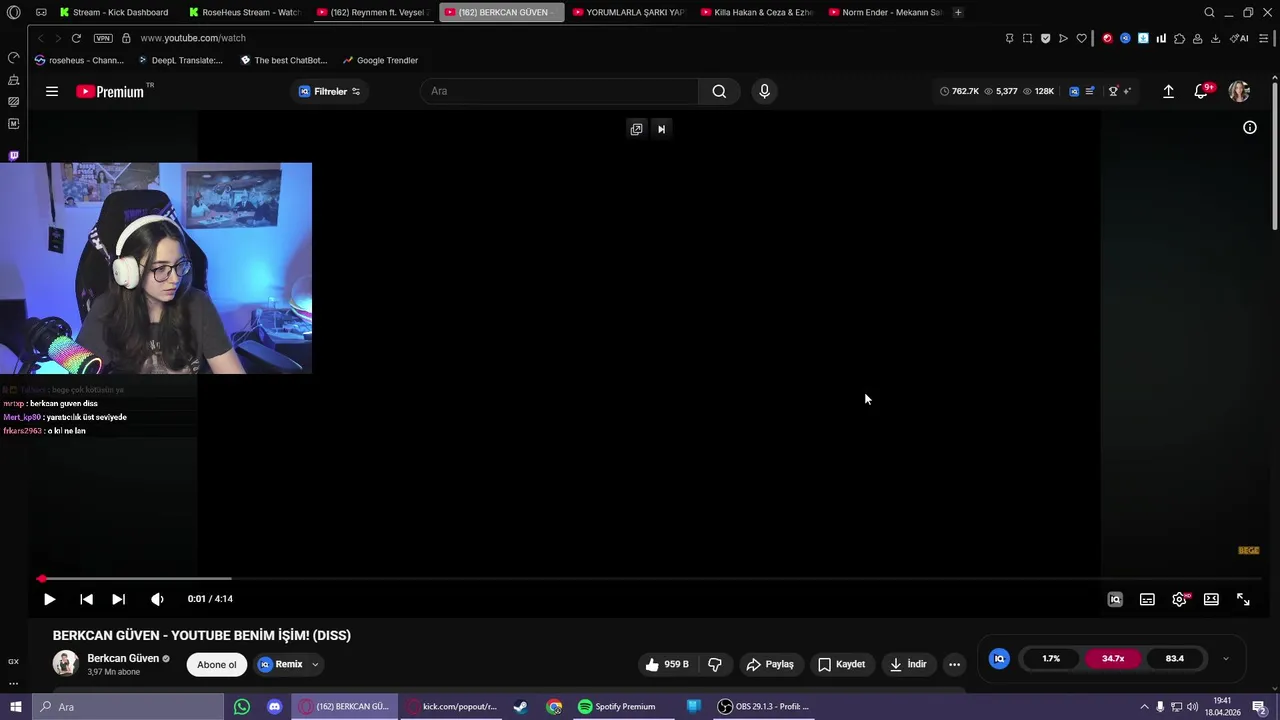
Task: Expand Remix dropdown chevron
Action: click(315, 664)
